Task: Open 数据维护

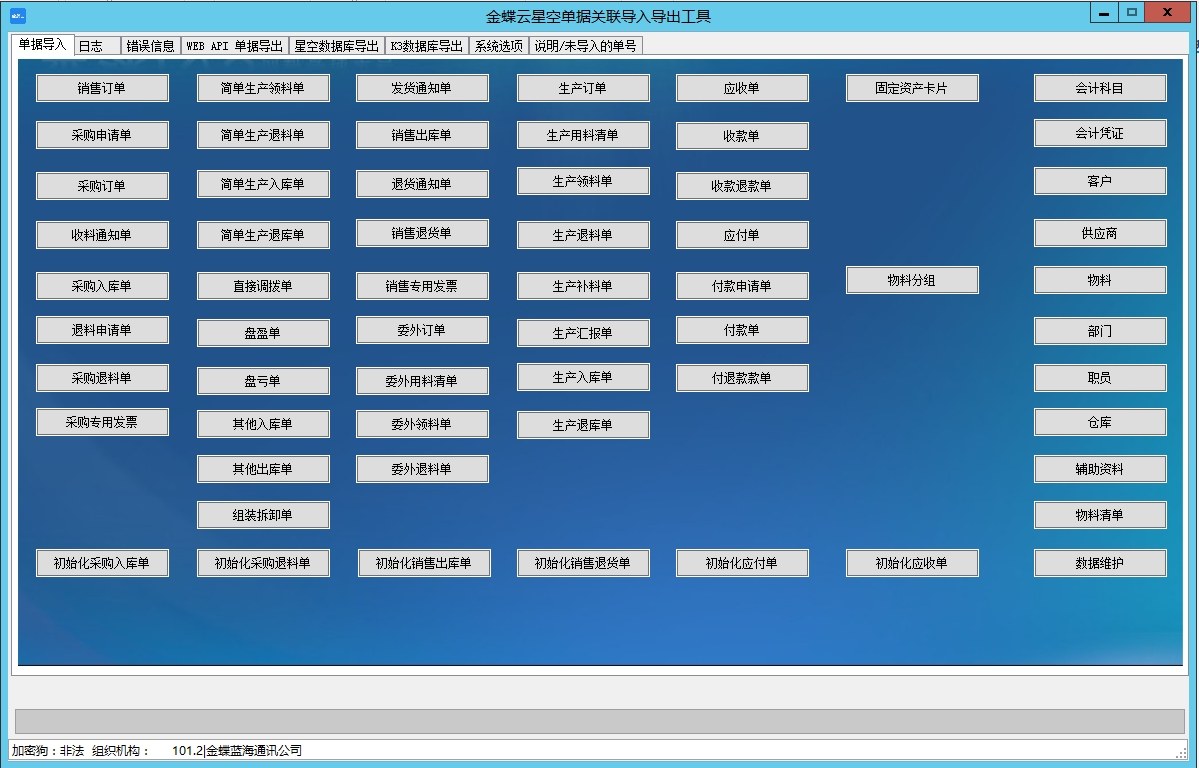Action: coord(1100,563)
